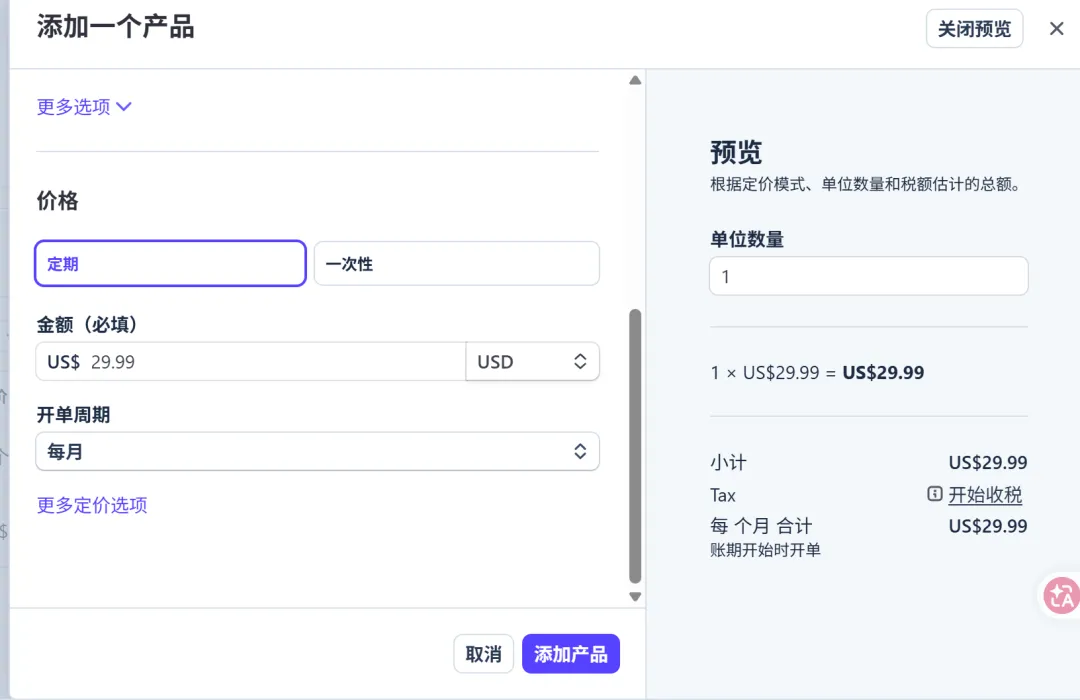Click the scrollbar down arrow

(x=634, y=597)
